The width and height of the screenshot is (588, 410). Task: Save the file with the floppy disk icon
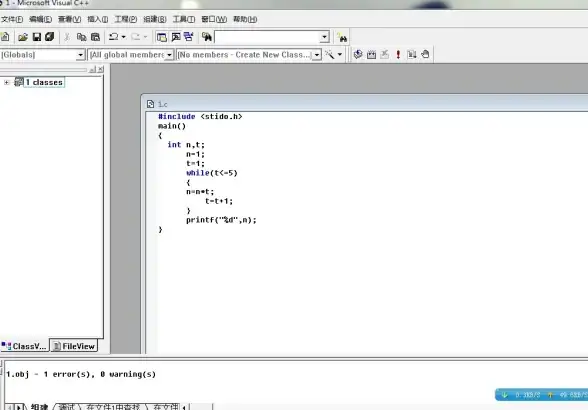(37, 37)
